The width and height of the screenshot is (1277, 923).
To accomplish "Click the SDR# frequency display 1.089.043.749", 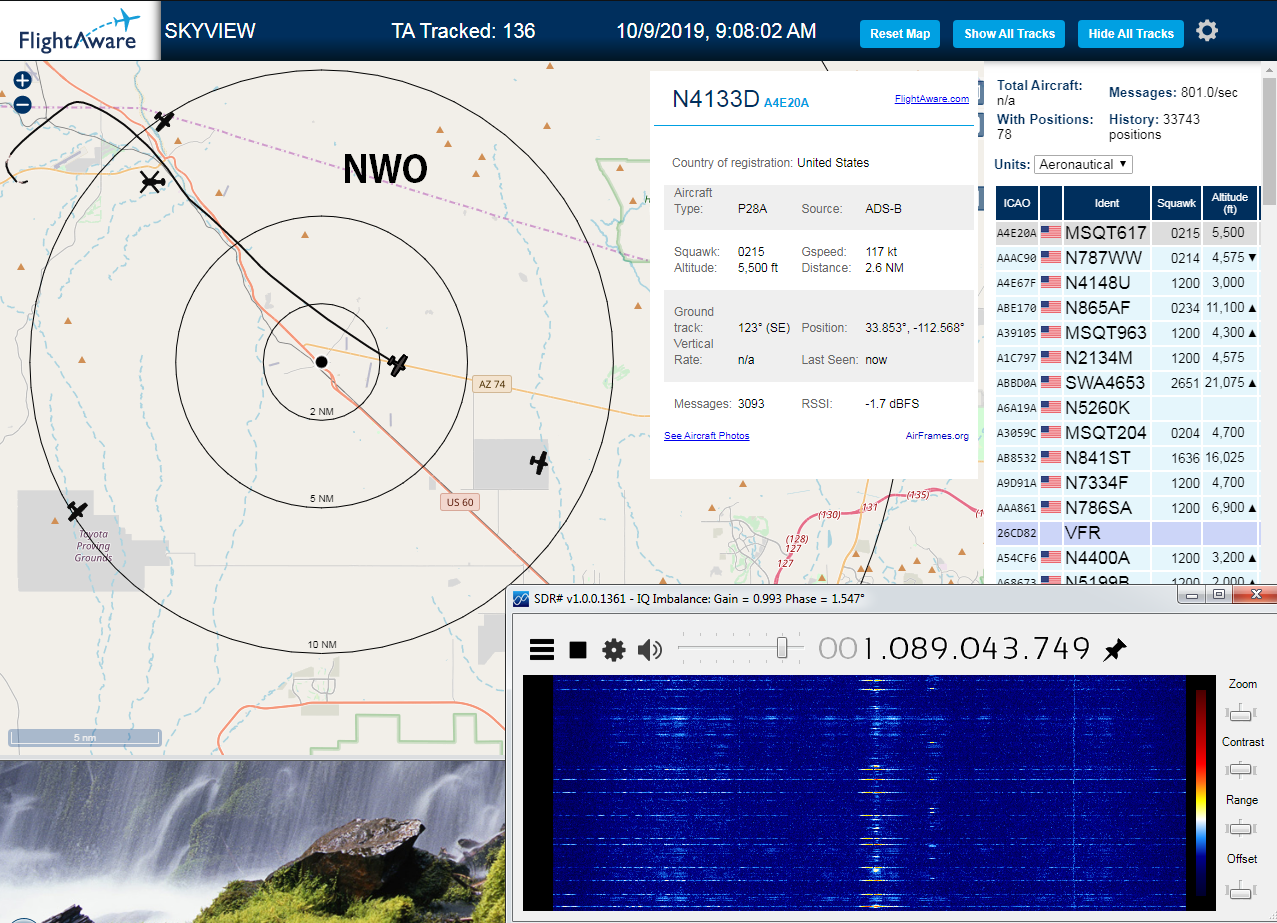I will click(x=954, y=649).
